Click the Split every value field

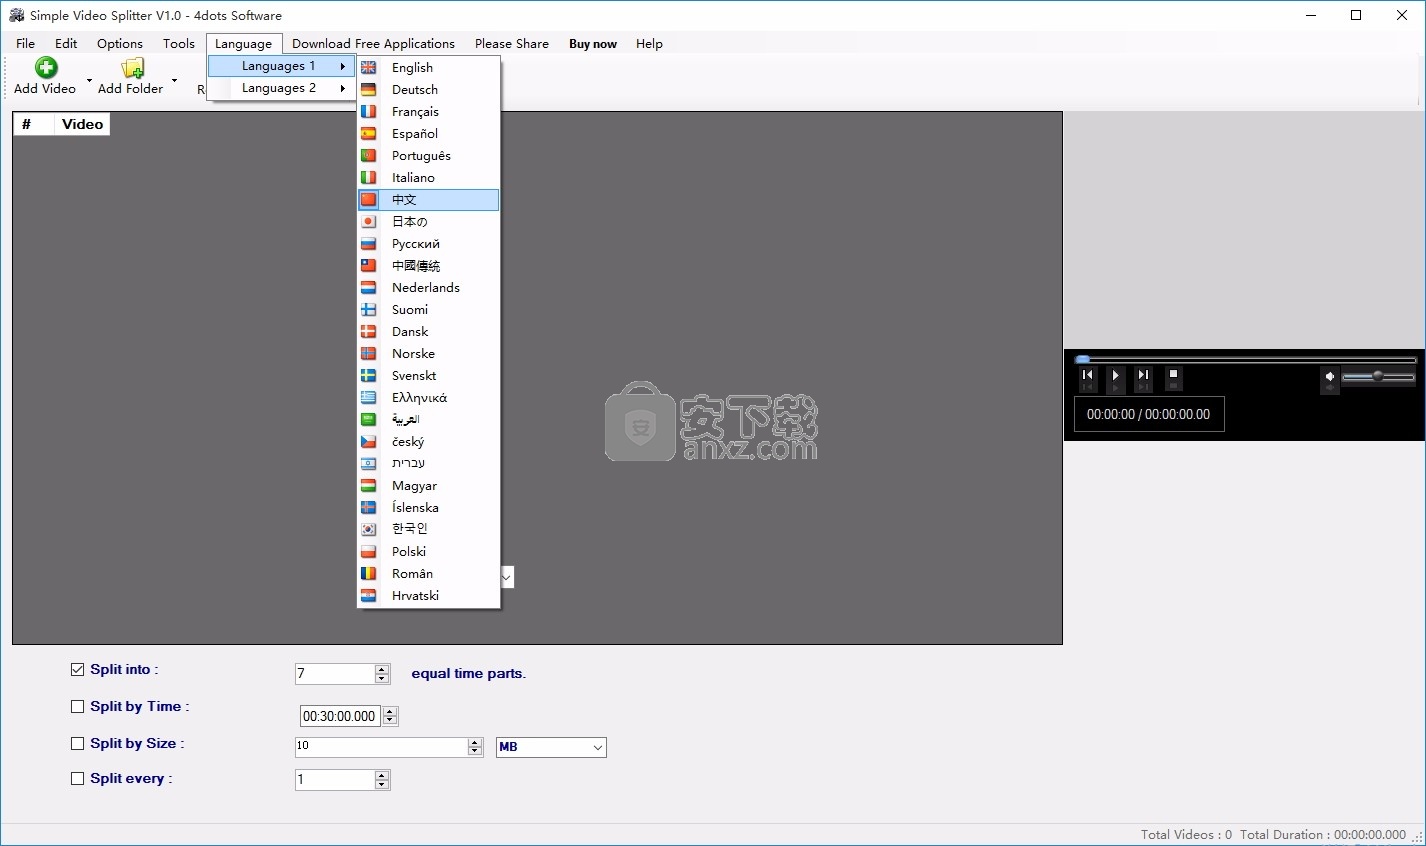click(x=335, y=780)
